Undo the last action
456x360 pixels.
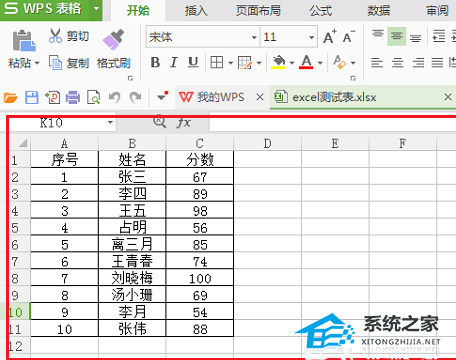tap(115, 98)
